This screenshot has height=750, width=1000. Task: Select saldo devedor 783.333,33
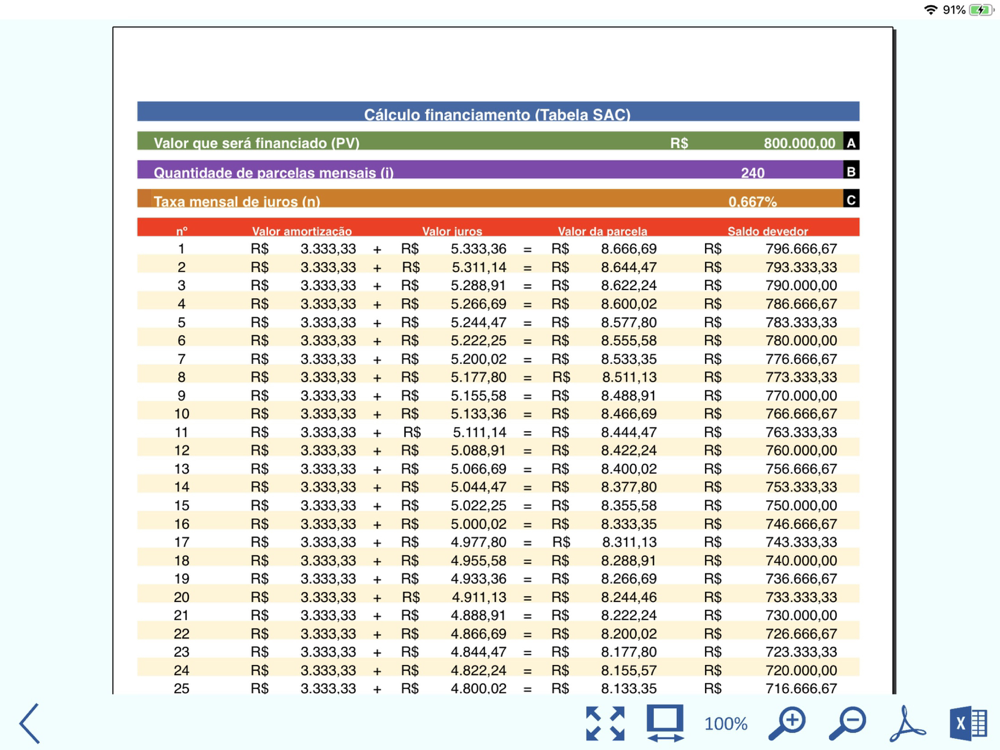coord(801,322)
